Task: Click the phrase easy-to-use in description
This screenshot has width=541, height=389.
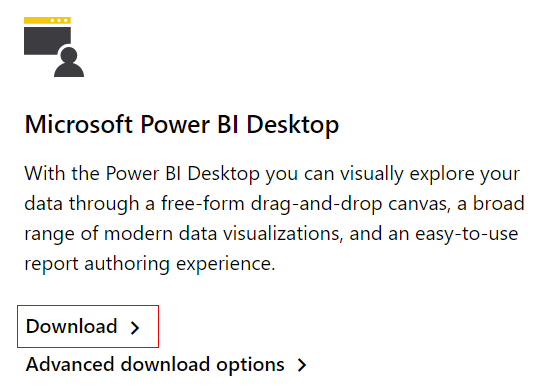Action: (x=466, y=234)
